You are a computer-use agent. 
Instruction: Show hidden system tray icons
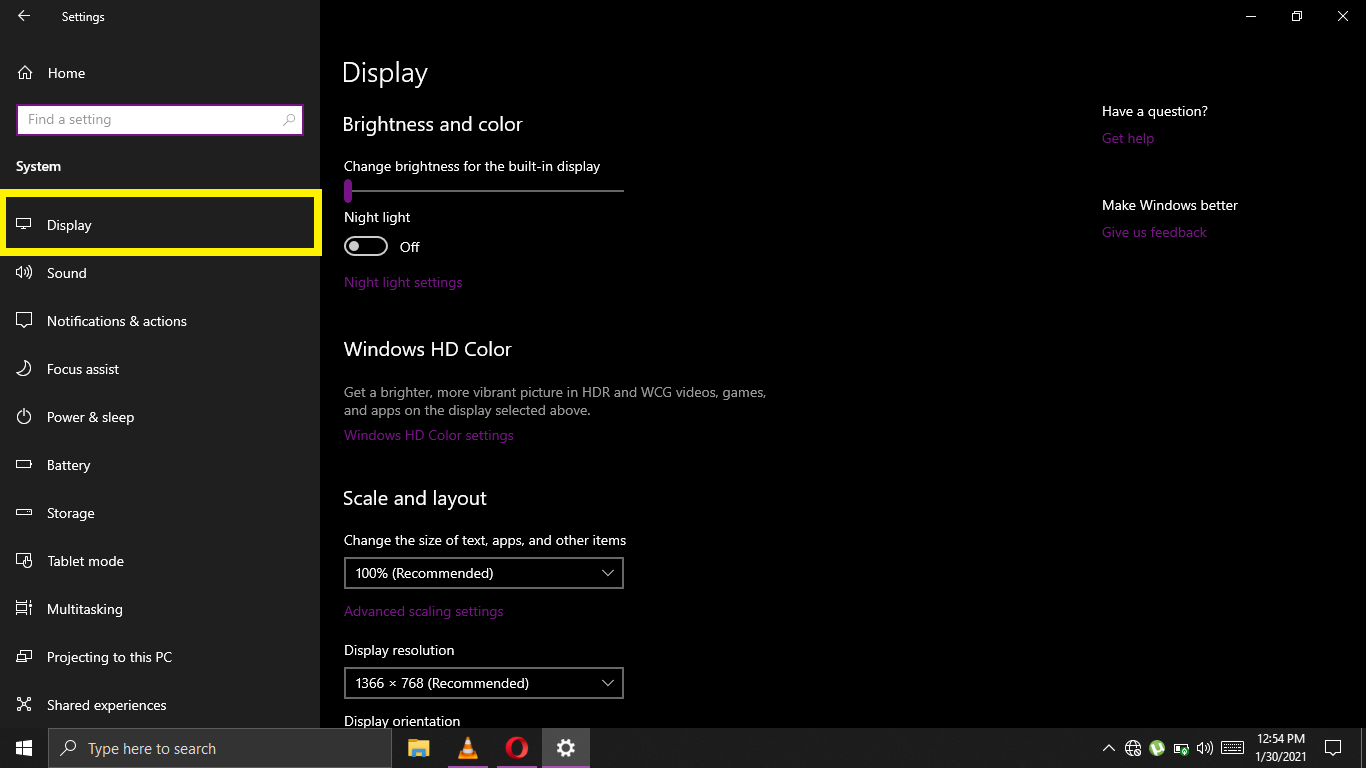pos(1109,748)
